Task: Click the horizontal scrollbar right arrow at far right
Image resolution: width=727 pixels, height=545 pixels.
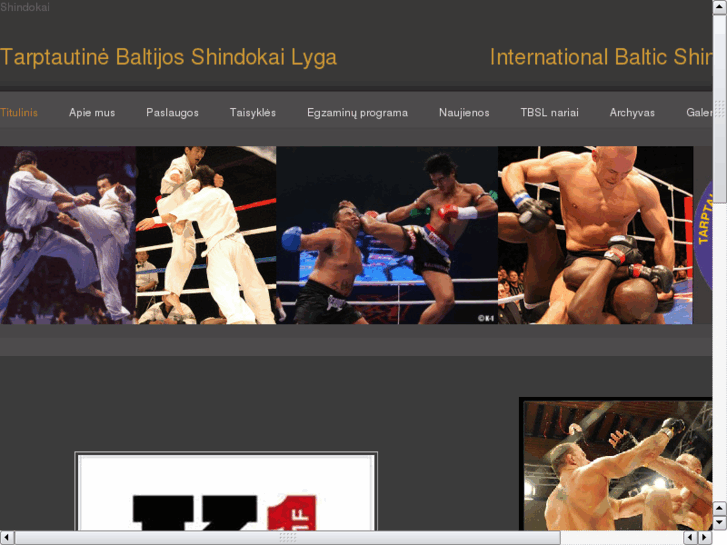Action: tap(705, 538)
